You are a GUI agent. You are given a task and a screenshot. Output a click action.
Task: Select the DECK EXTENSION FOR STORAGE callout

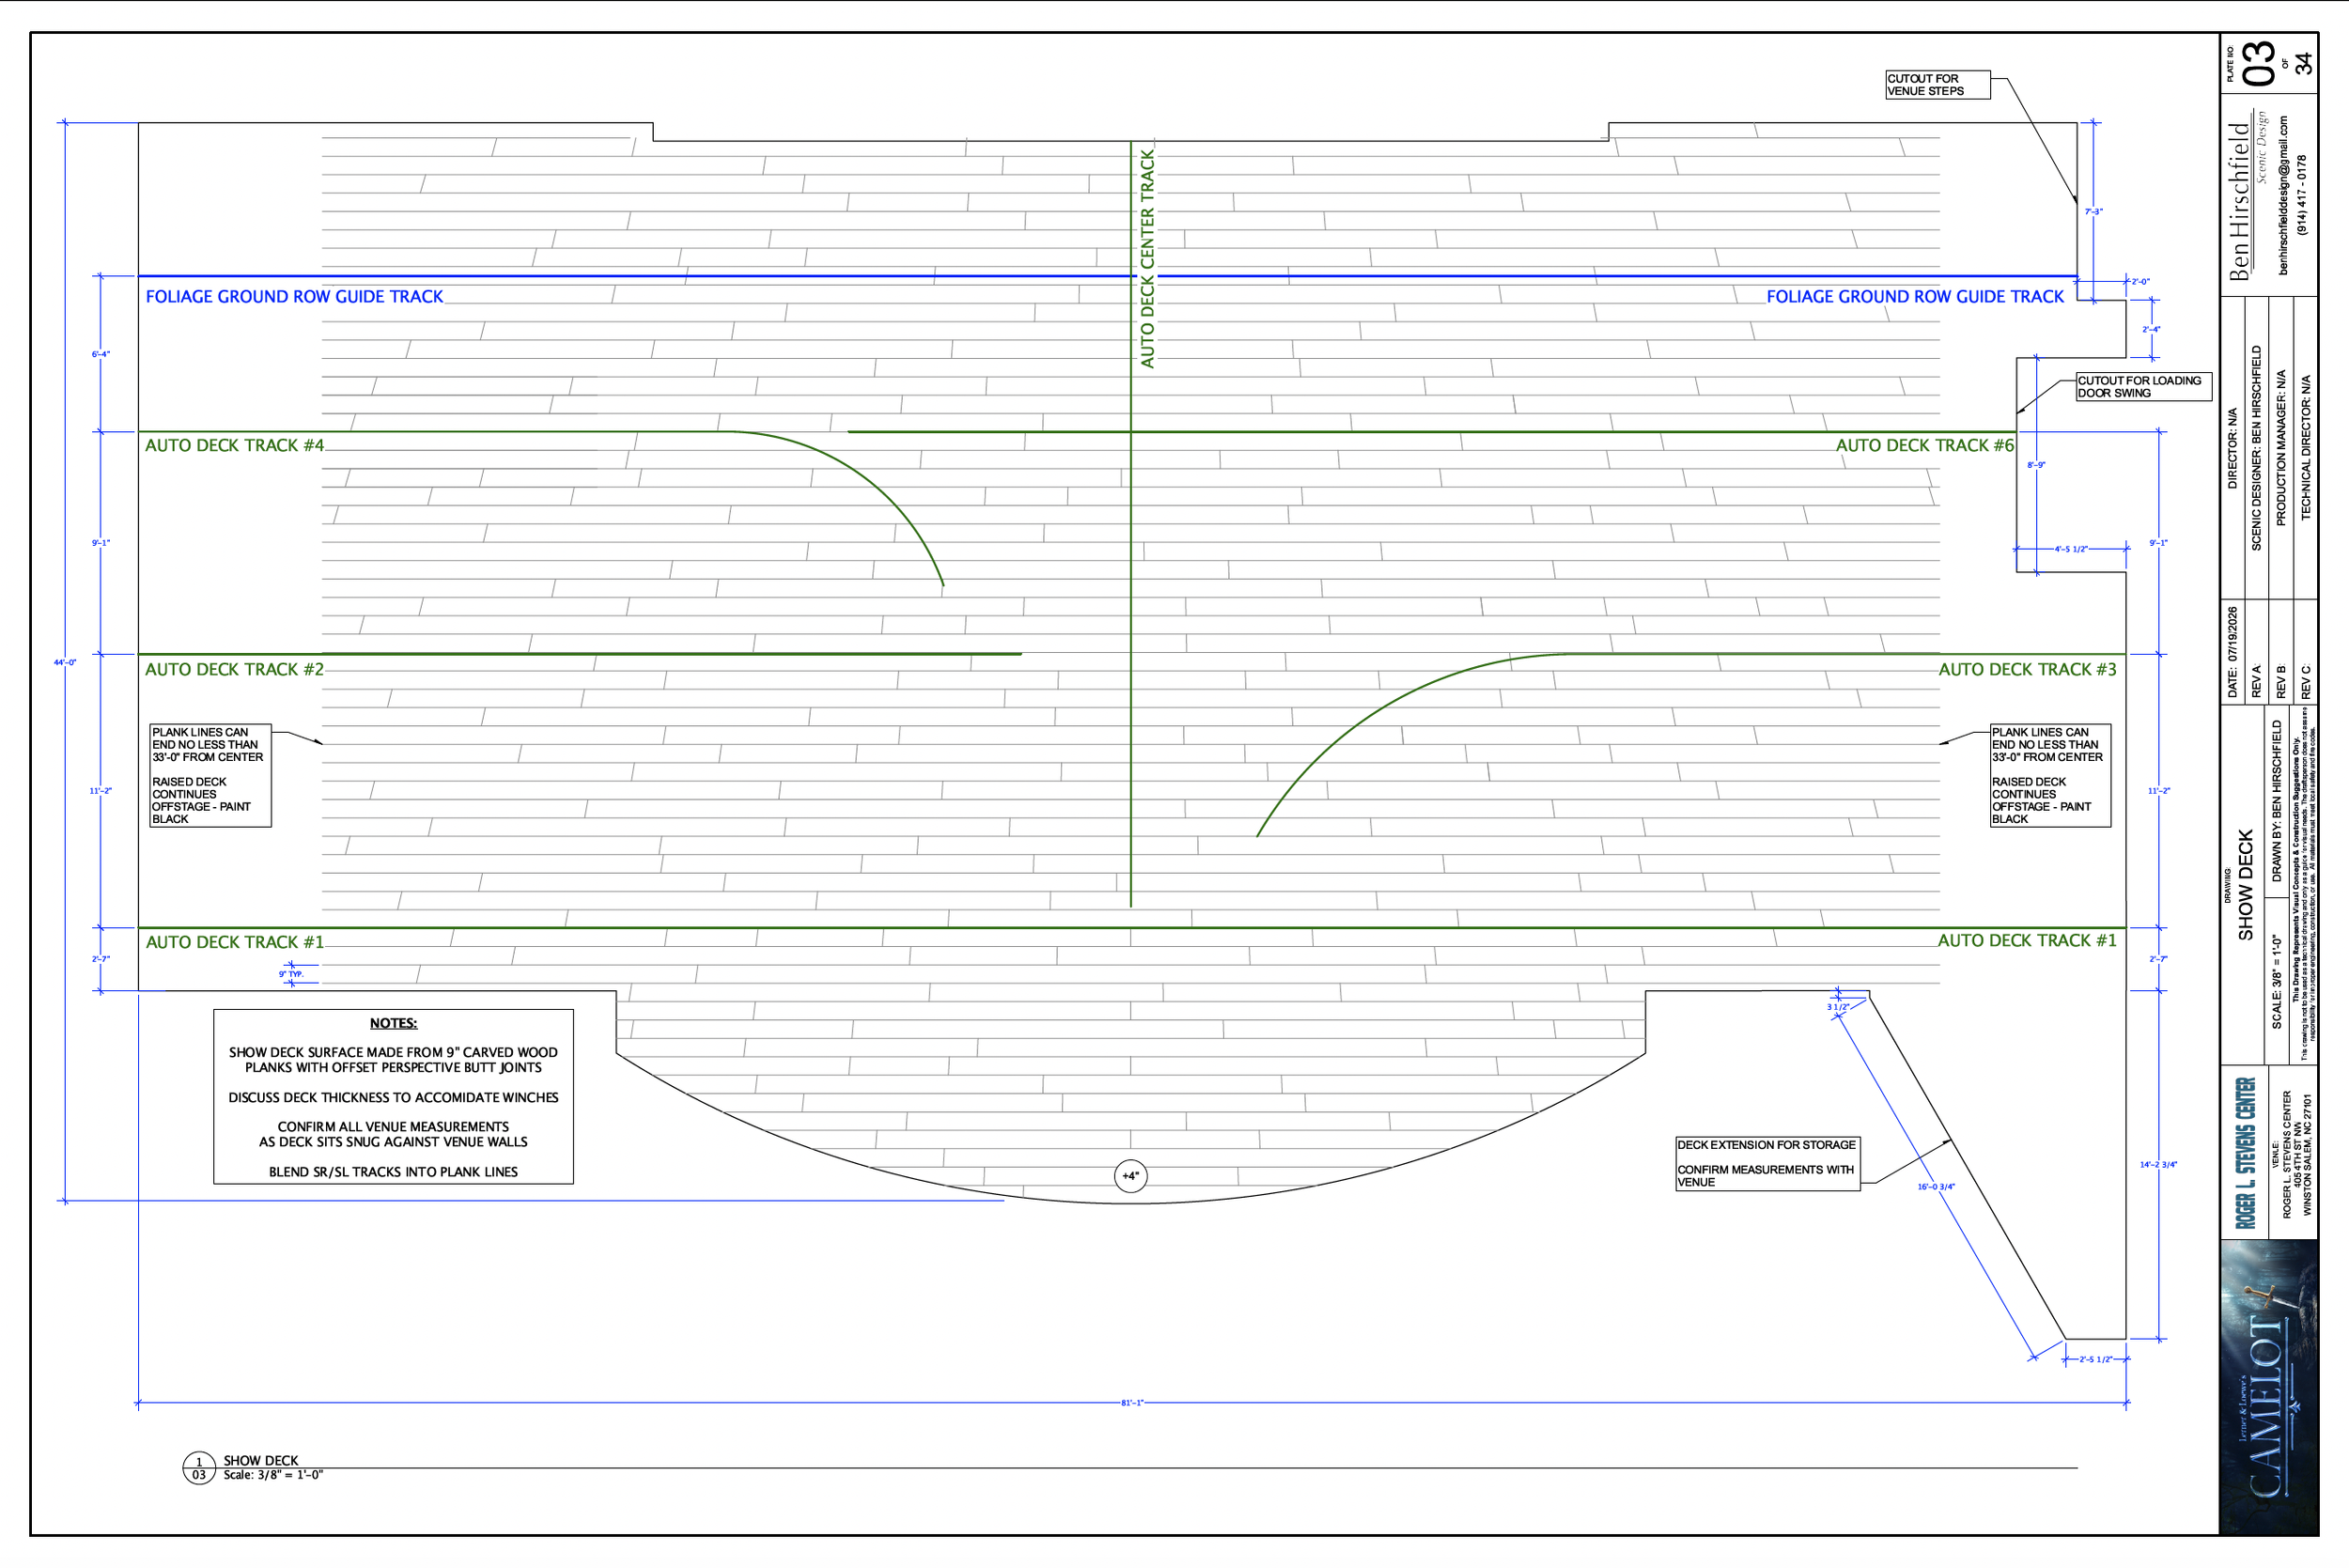click(x=1768, y=1163)
